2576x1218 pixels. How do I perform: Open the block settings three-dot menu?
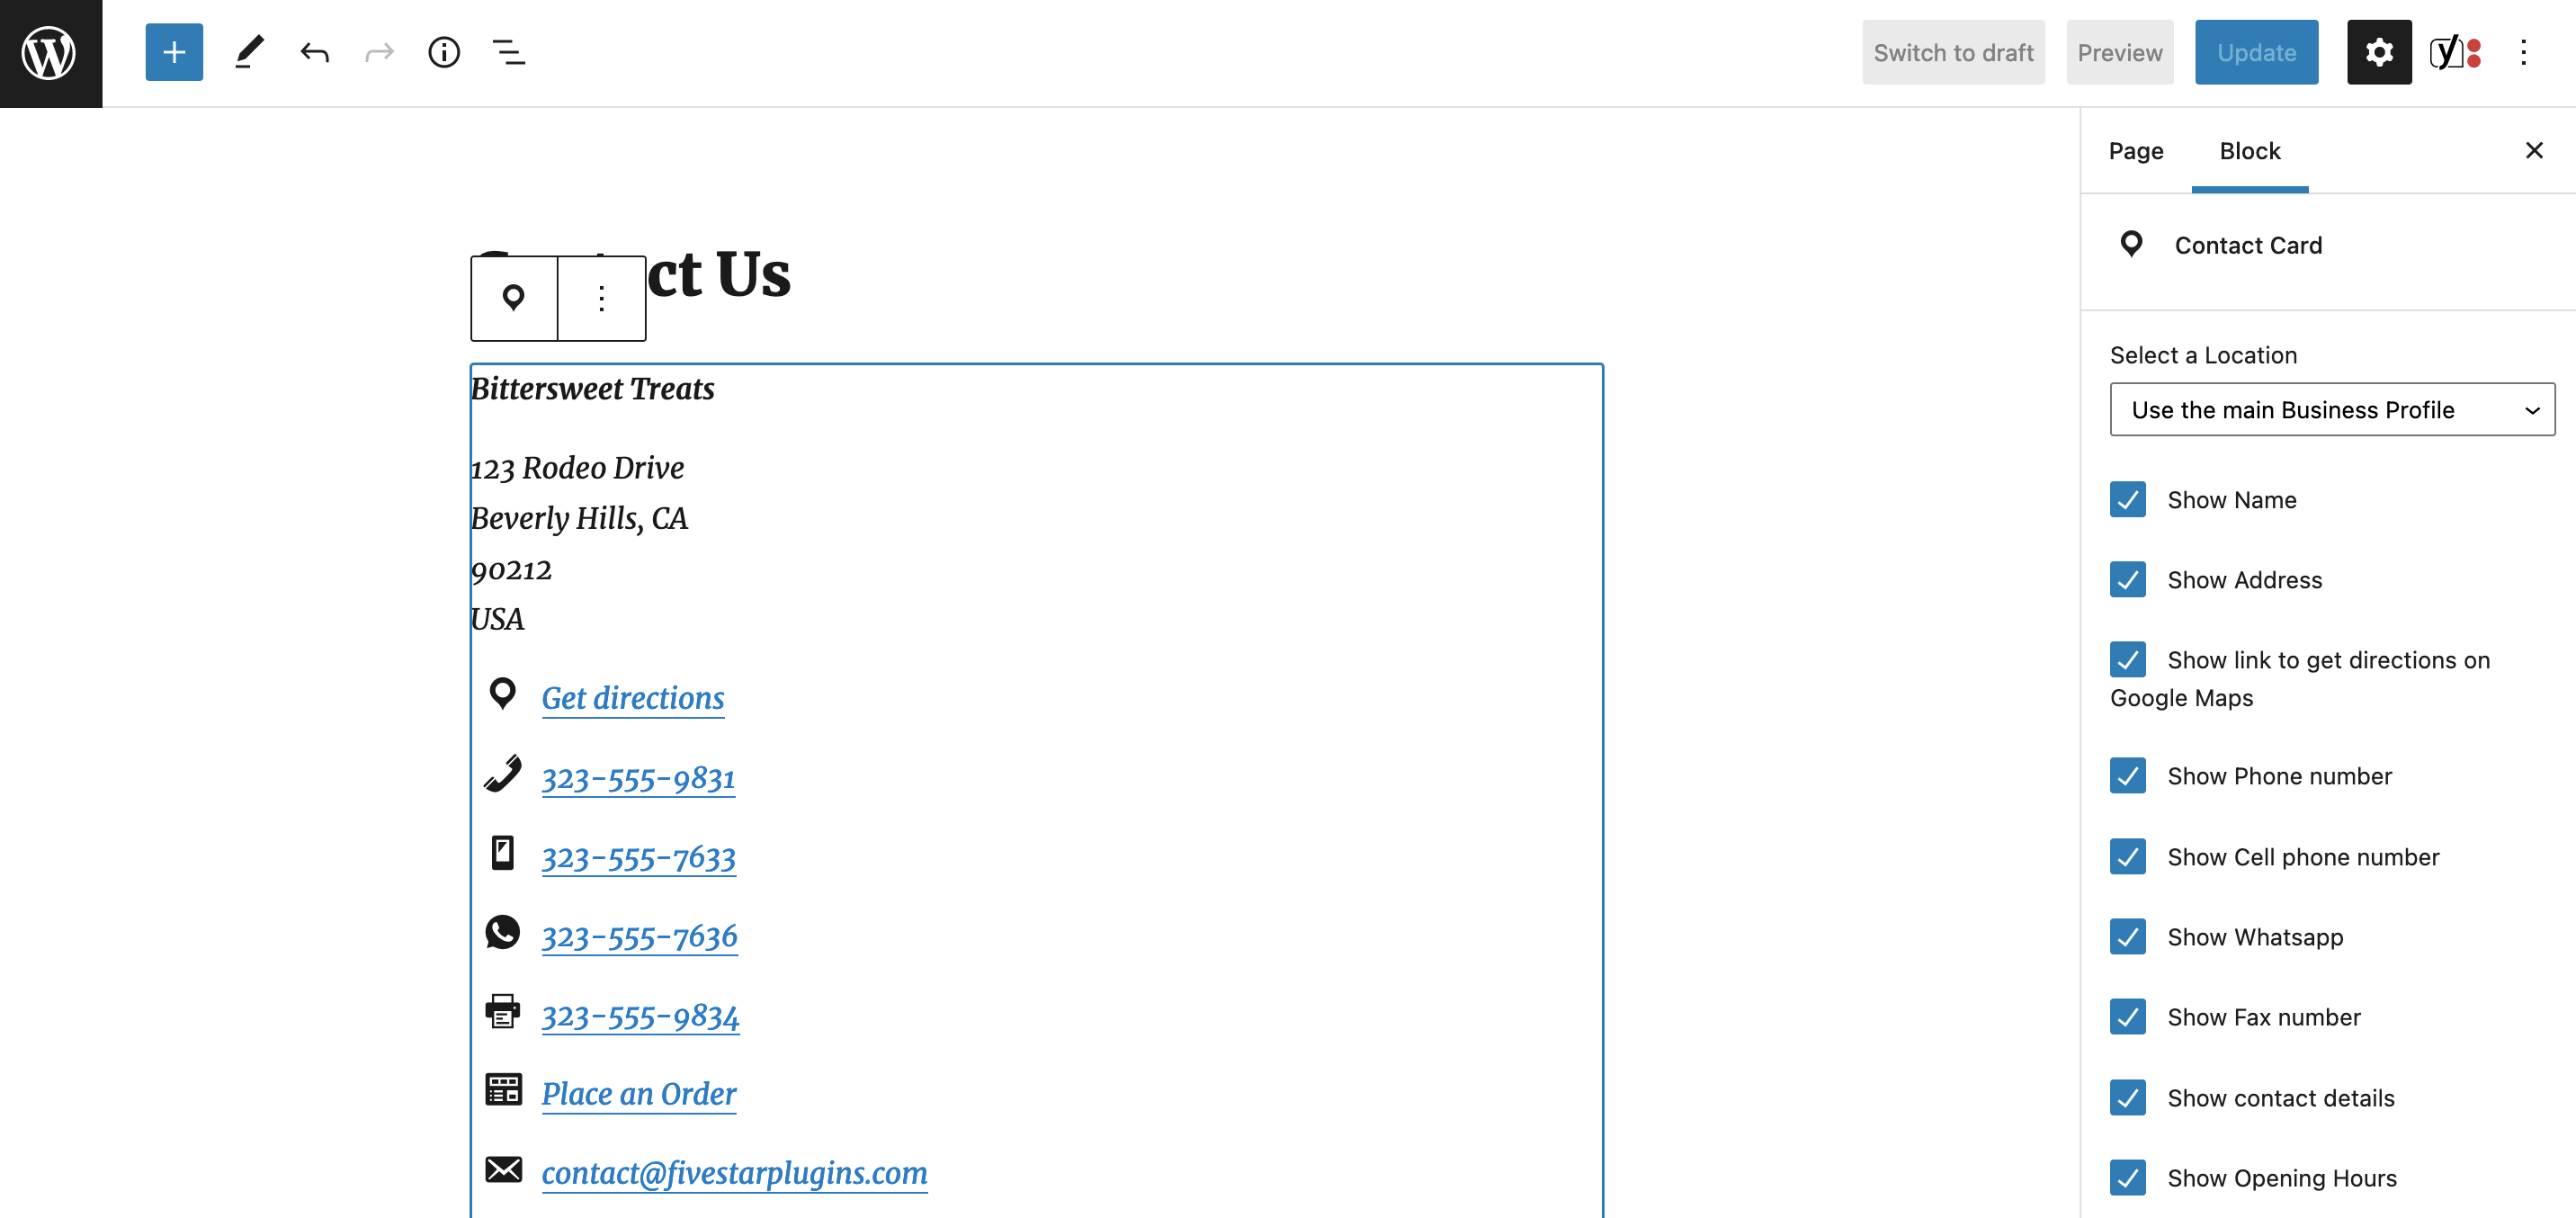602,298
